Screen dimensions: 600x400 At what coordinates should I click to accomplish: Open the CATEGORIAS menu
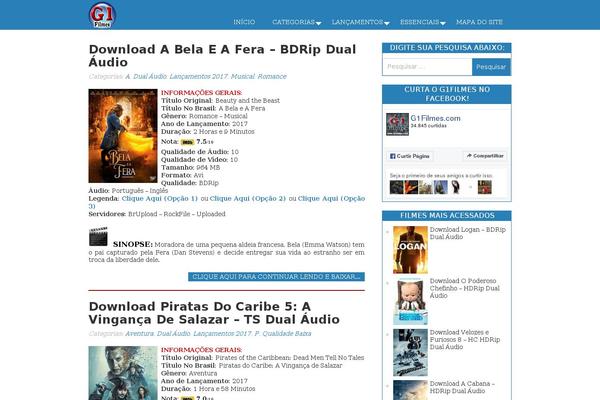point(293,22)
